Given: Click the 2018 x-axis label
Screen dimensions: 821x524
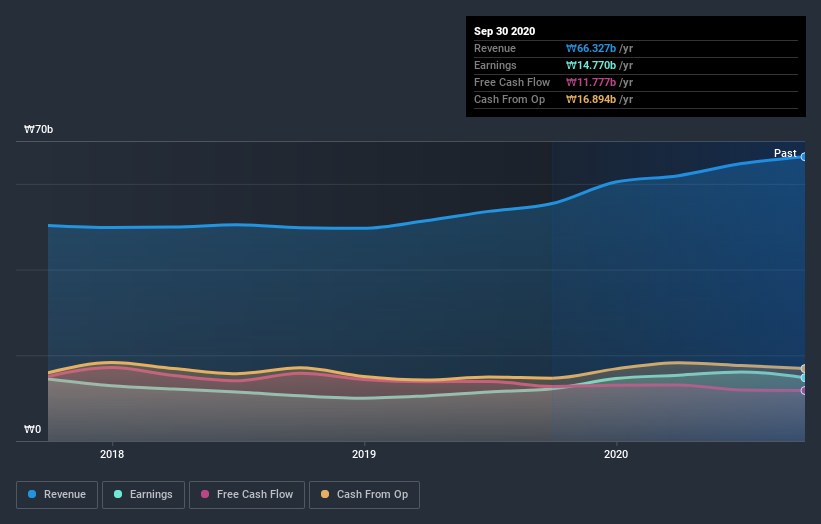Looking at the screenshot, I should (112, 454).
